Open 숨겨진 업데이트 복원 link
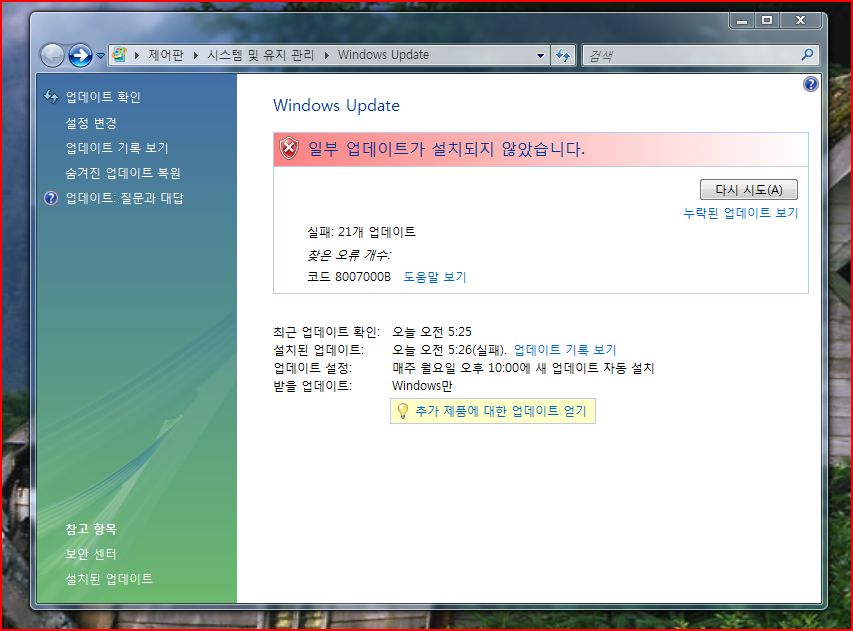 (123, 173)
